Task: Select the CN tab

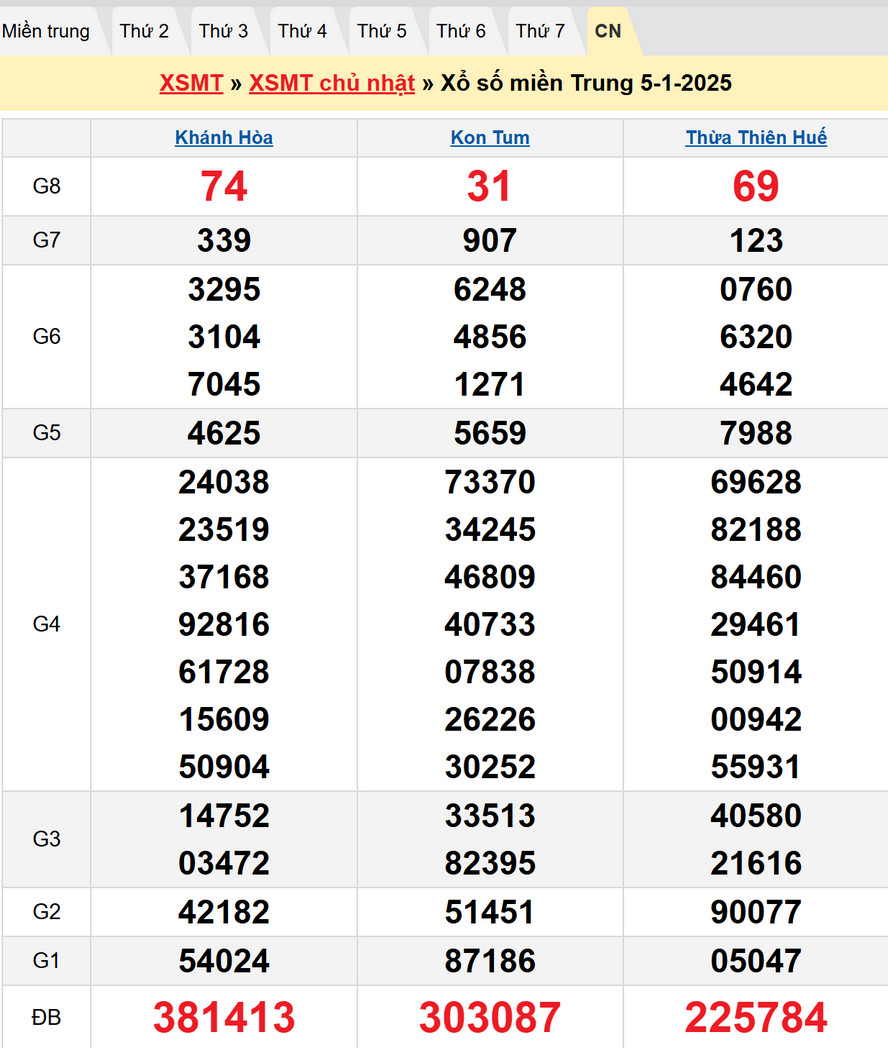Action: [608, 31]
